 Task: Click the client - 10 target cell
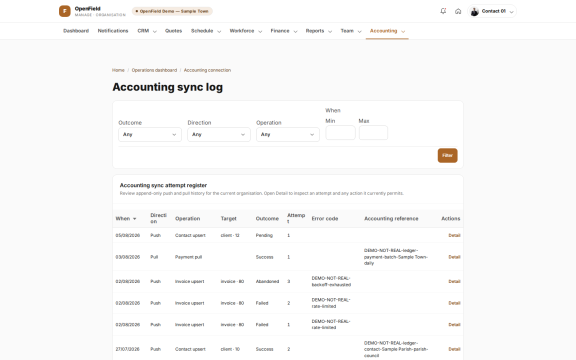230,349
